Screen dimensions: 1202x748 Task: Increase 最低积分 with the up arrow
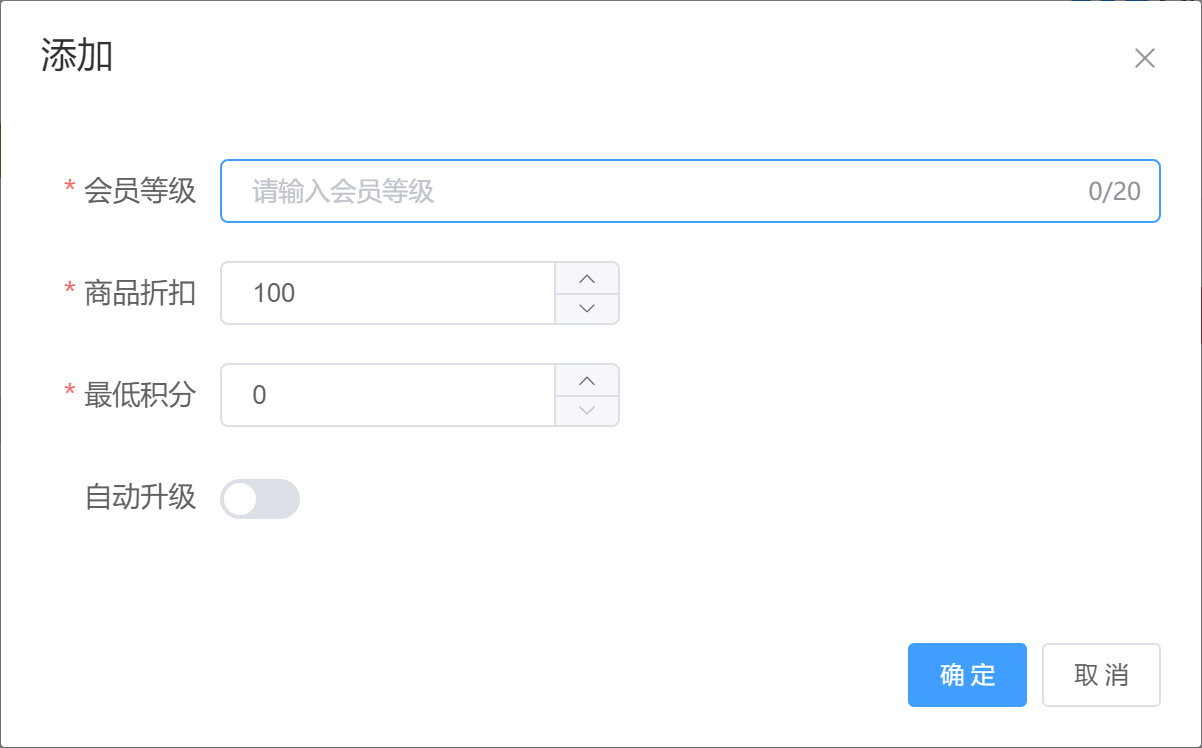click(x=587, y=380)
